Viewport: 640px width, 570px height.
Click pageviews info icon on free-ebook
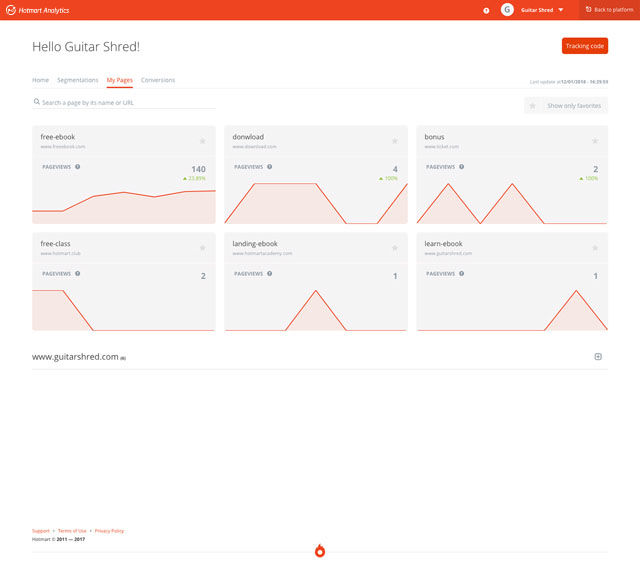click(78, 167)
